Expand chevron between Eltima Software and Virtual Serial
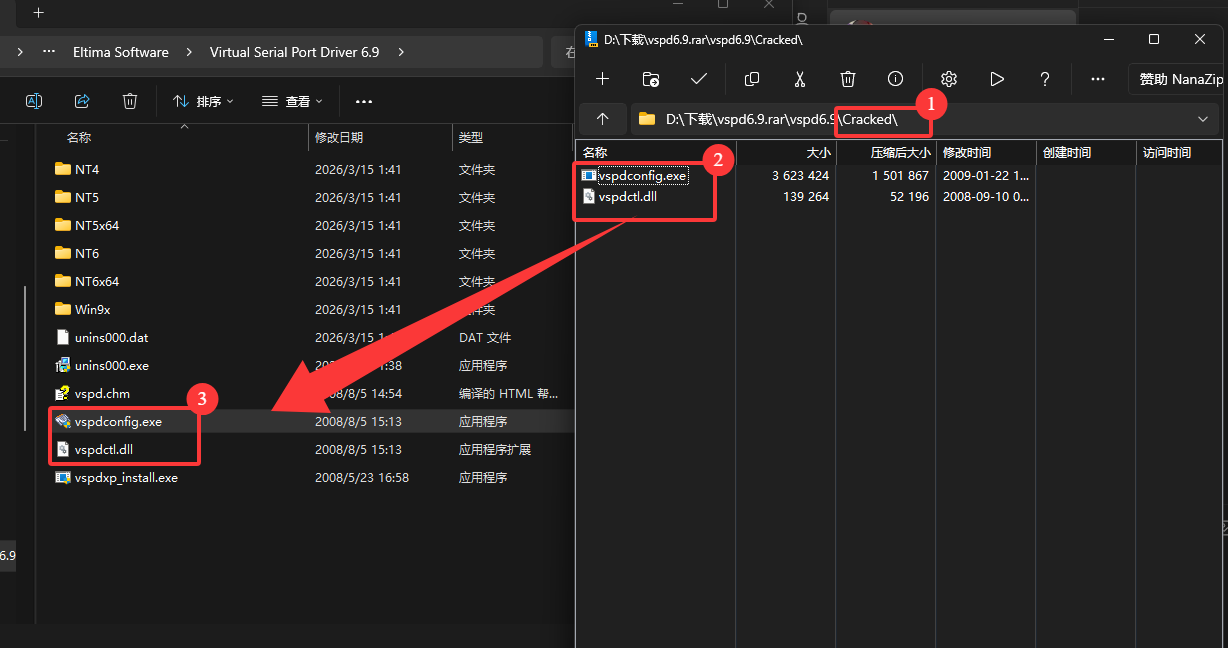Image resolution: width=1228 pixels, height=648 pixels. [189, 52]
